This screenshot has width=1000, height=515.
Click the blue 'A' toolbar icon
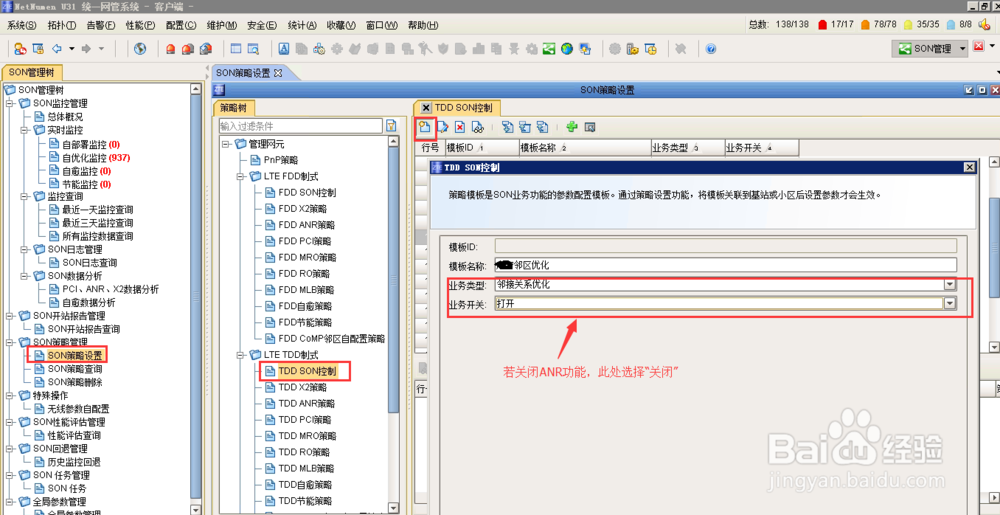click(x=285, y=48)
